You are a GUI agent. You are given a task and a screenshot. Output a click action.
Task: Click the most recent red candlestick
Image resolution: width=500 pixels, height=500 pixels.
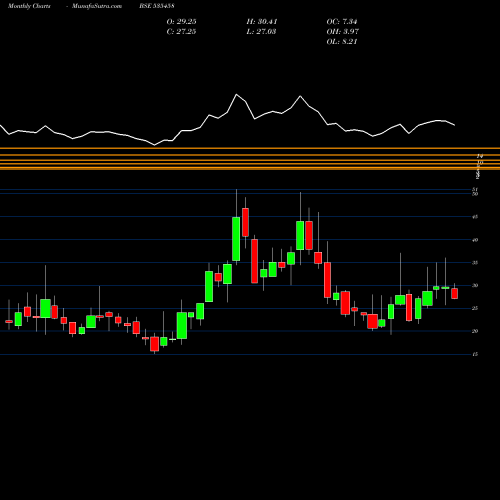click(455, 294)
